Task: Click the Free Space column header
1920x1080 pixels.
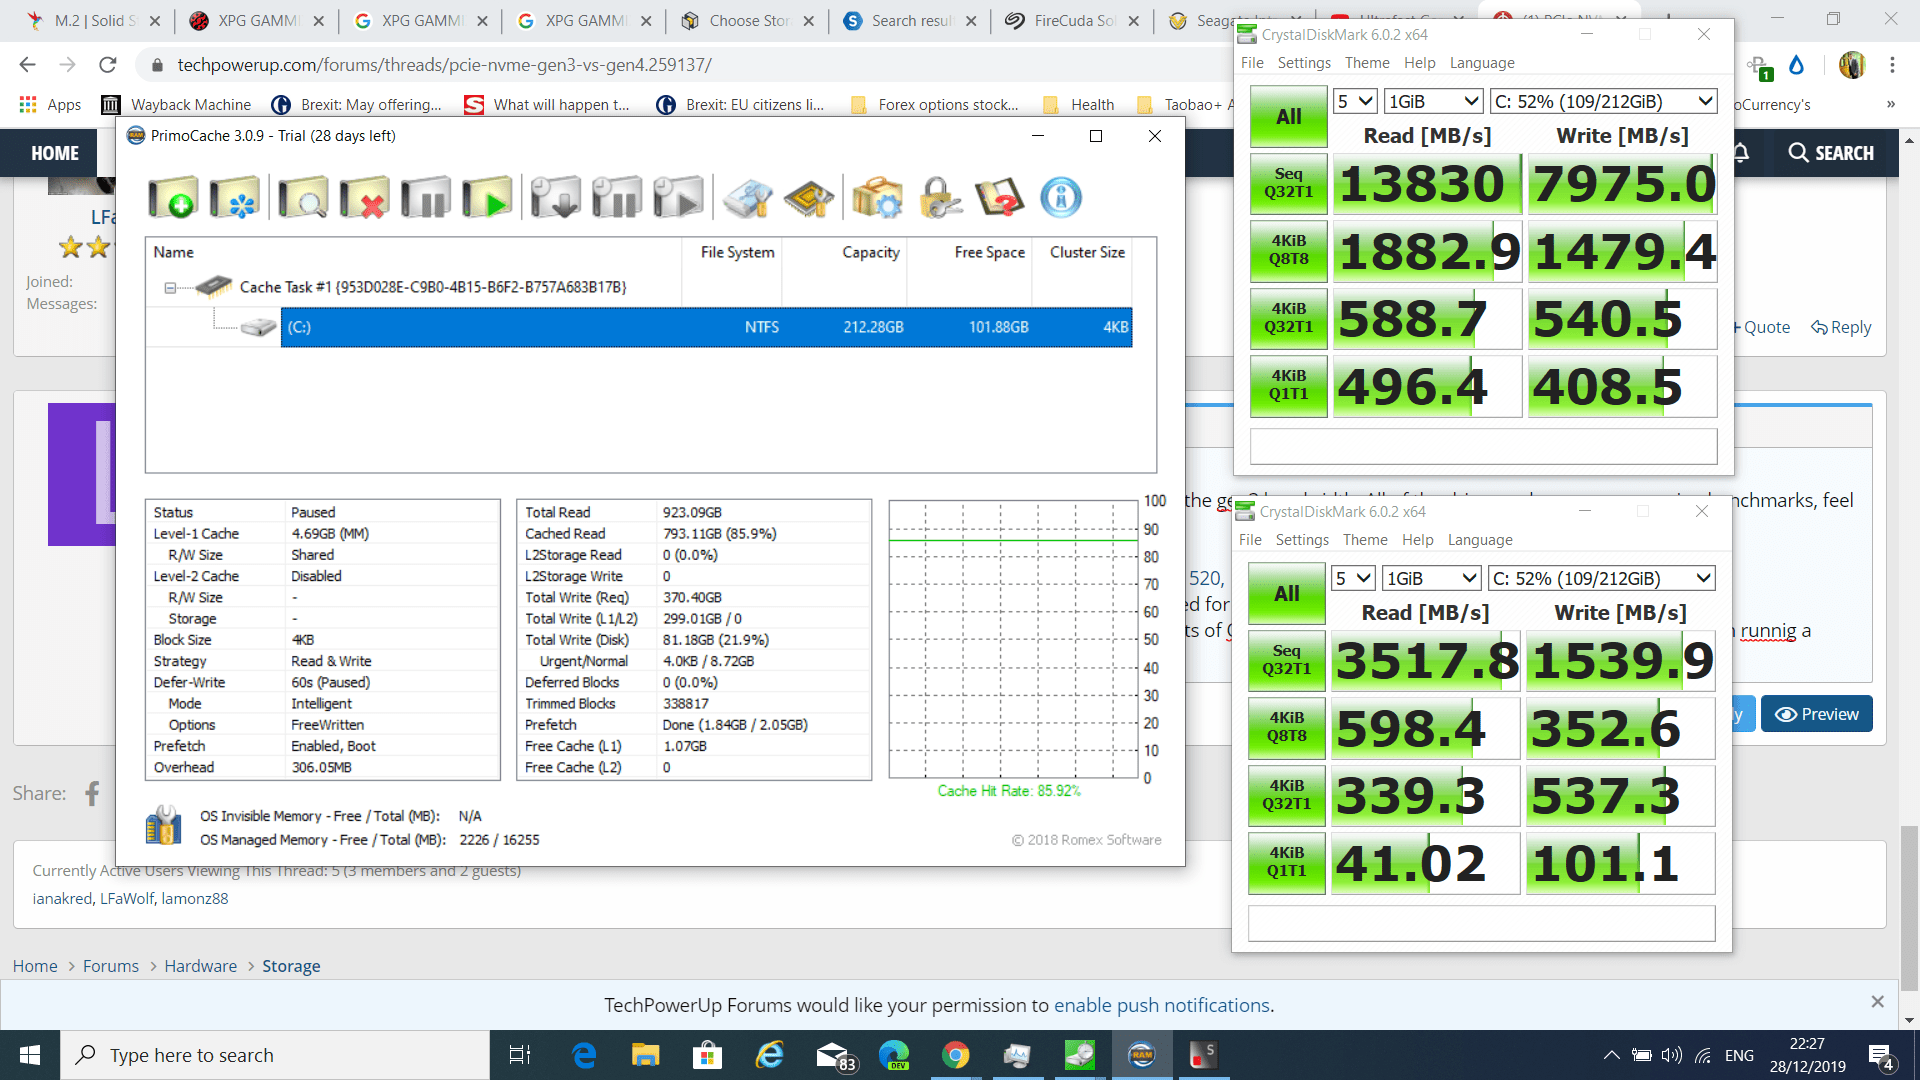Action: (989, 252)
